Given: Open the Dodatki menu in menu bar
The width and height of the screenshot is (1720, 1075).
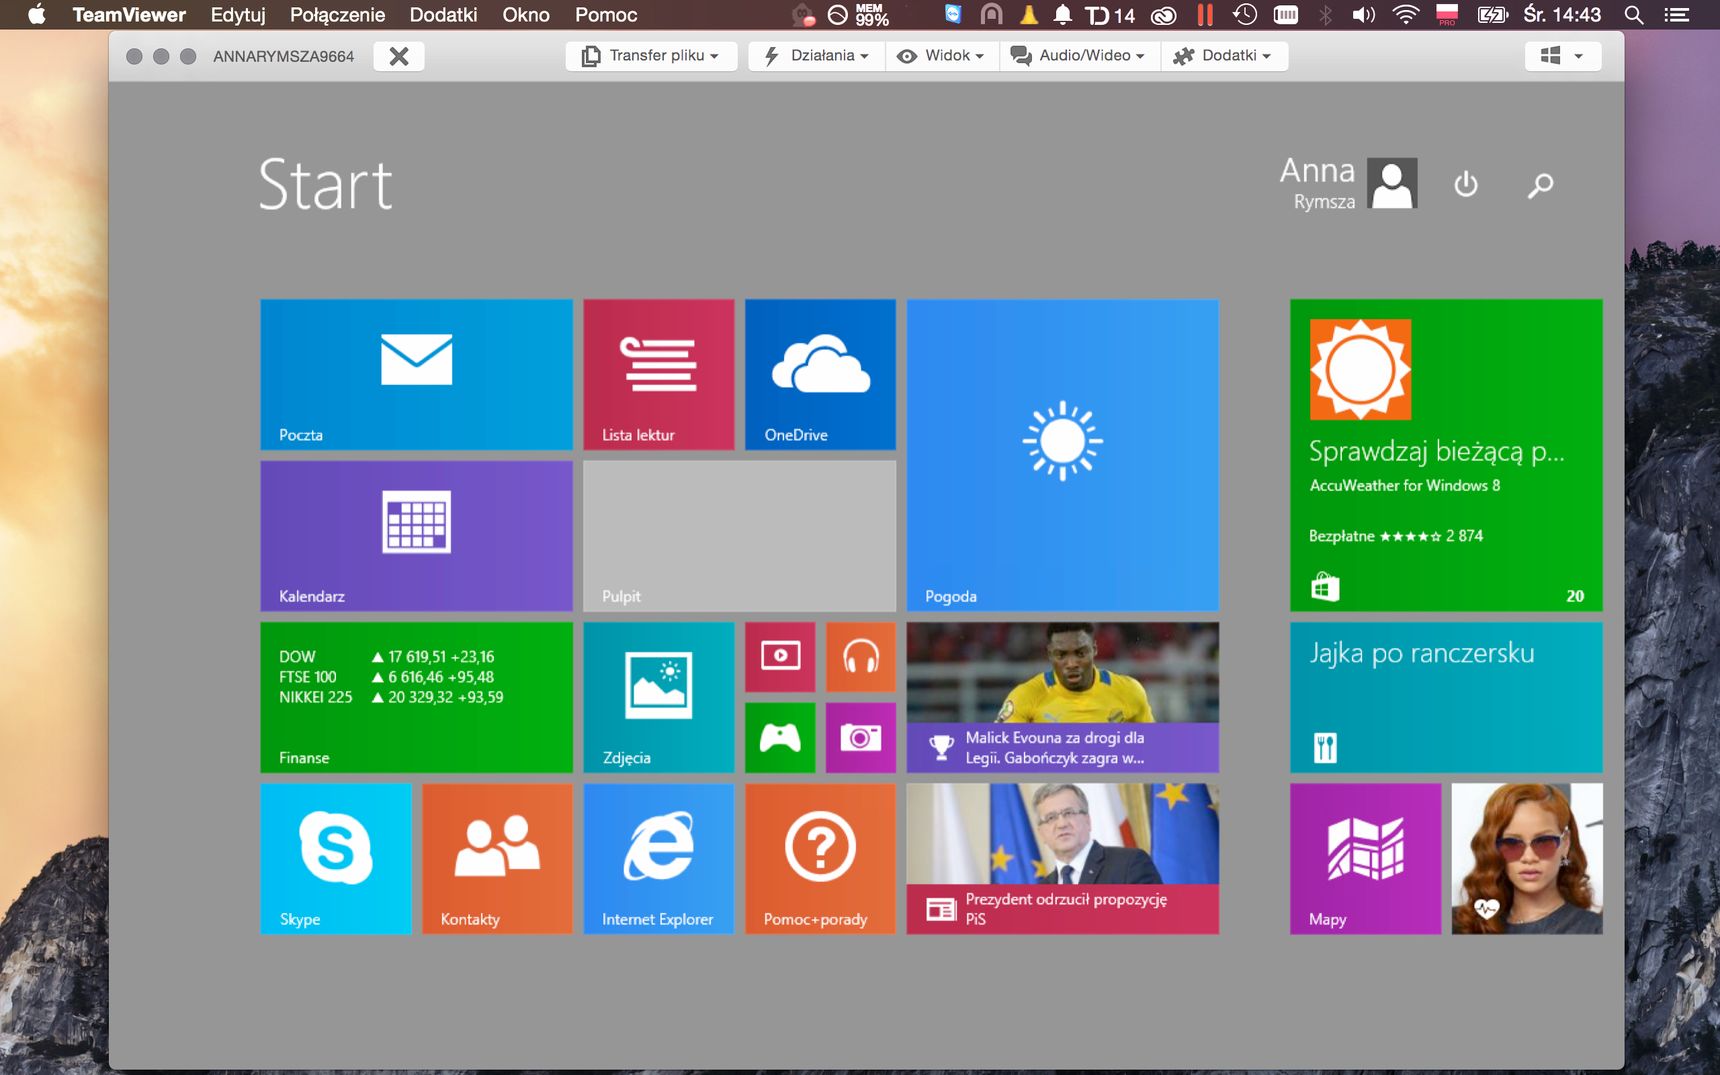Looking at the screenshot, I should tap(443, 15).
